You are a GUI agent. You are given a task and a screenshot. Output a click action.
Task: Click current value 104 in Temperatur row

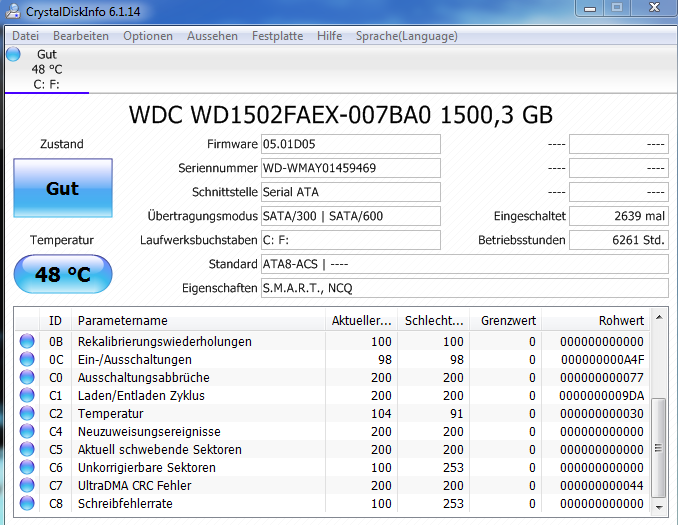pyautogui.click(x=381, y=414)
